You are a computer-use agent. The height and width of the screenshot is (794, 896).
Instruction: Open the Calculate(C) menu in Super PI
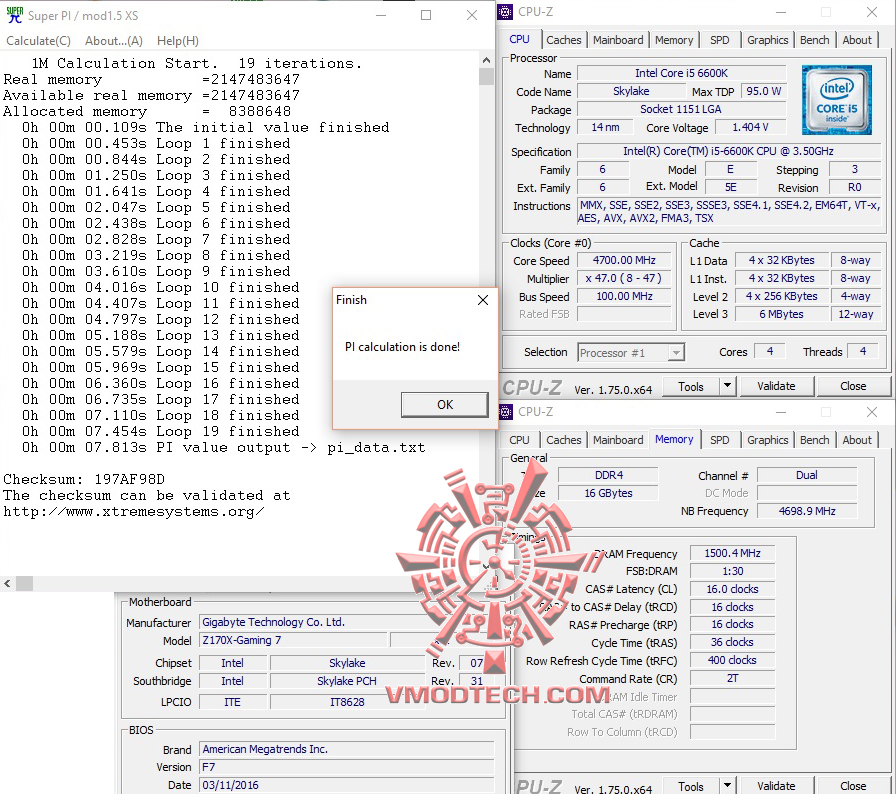coord(38,41)
